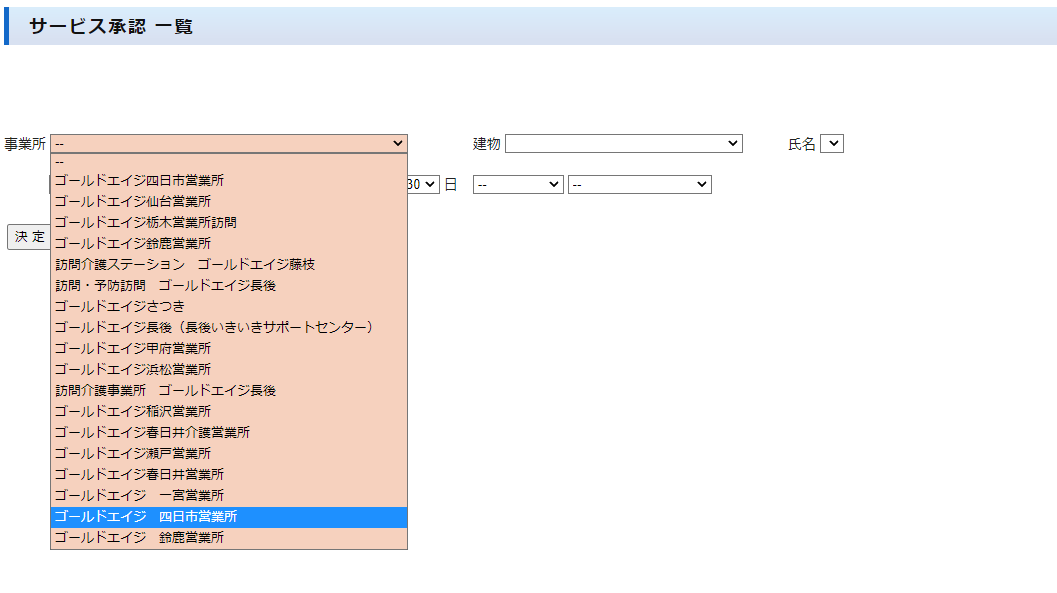Open the 建物 dropdown
This screenshot has height=593, width=1057.
coord(623,144)
